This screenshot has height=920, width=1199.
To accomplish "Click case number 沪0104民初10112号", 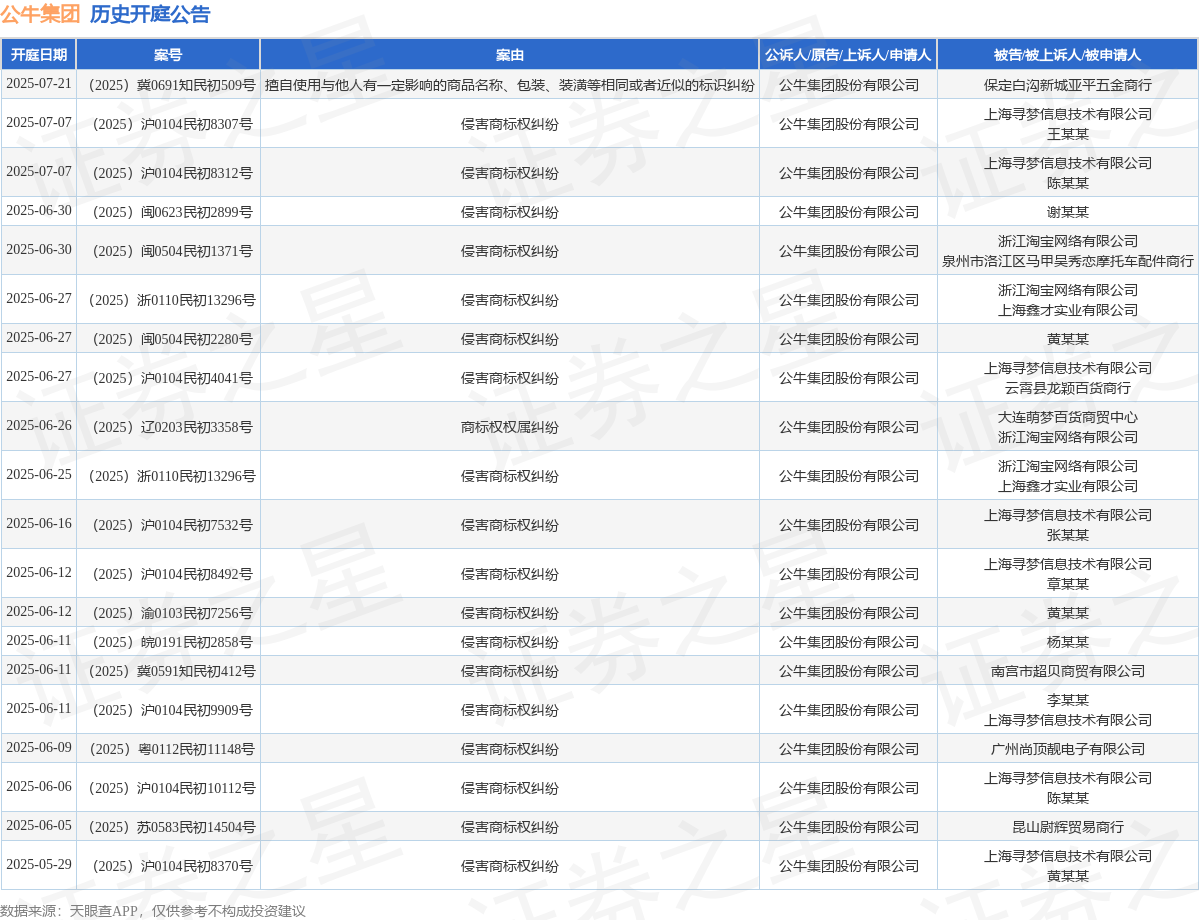I will coord(168,788).
